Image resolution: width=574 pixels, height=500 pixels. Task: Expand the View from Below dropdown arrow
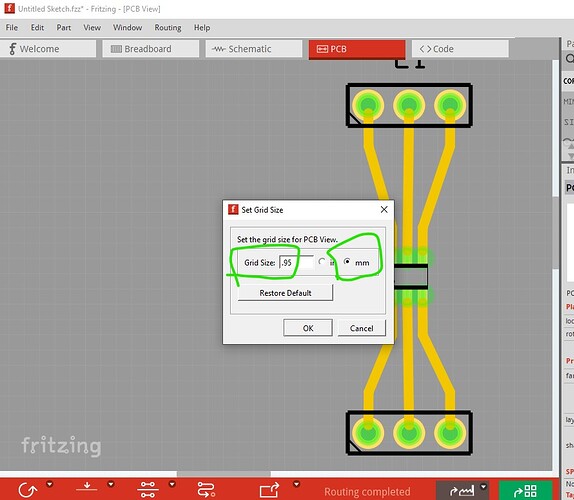[x=111, y=484]
